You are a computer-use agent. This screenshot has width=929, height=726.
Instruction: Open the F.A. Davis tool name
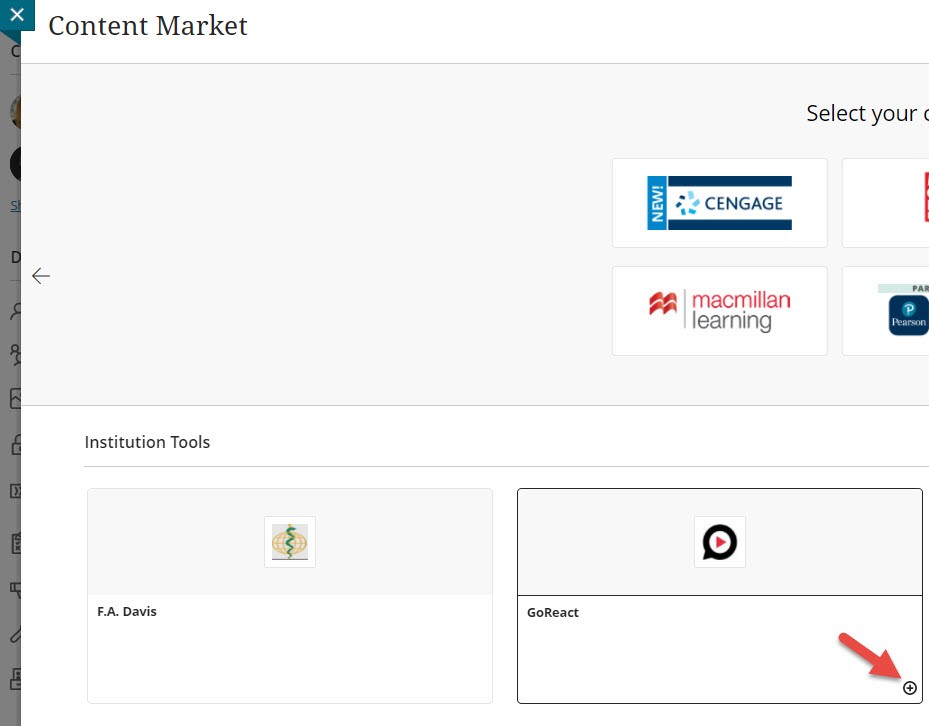(x=127, y=612)
